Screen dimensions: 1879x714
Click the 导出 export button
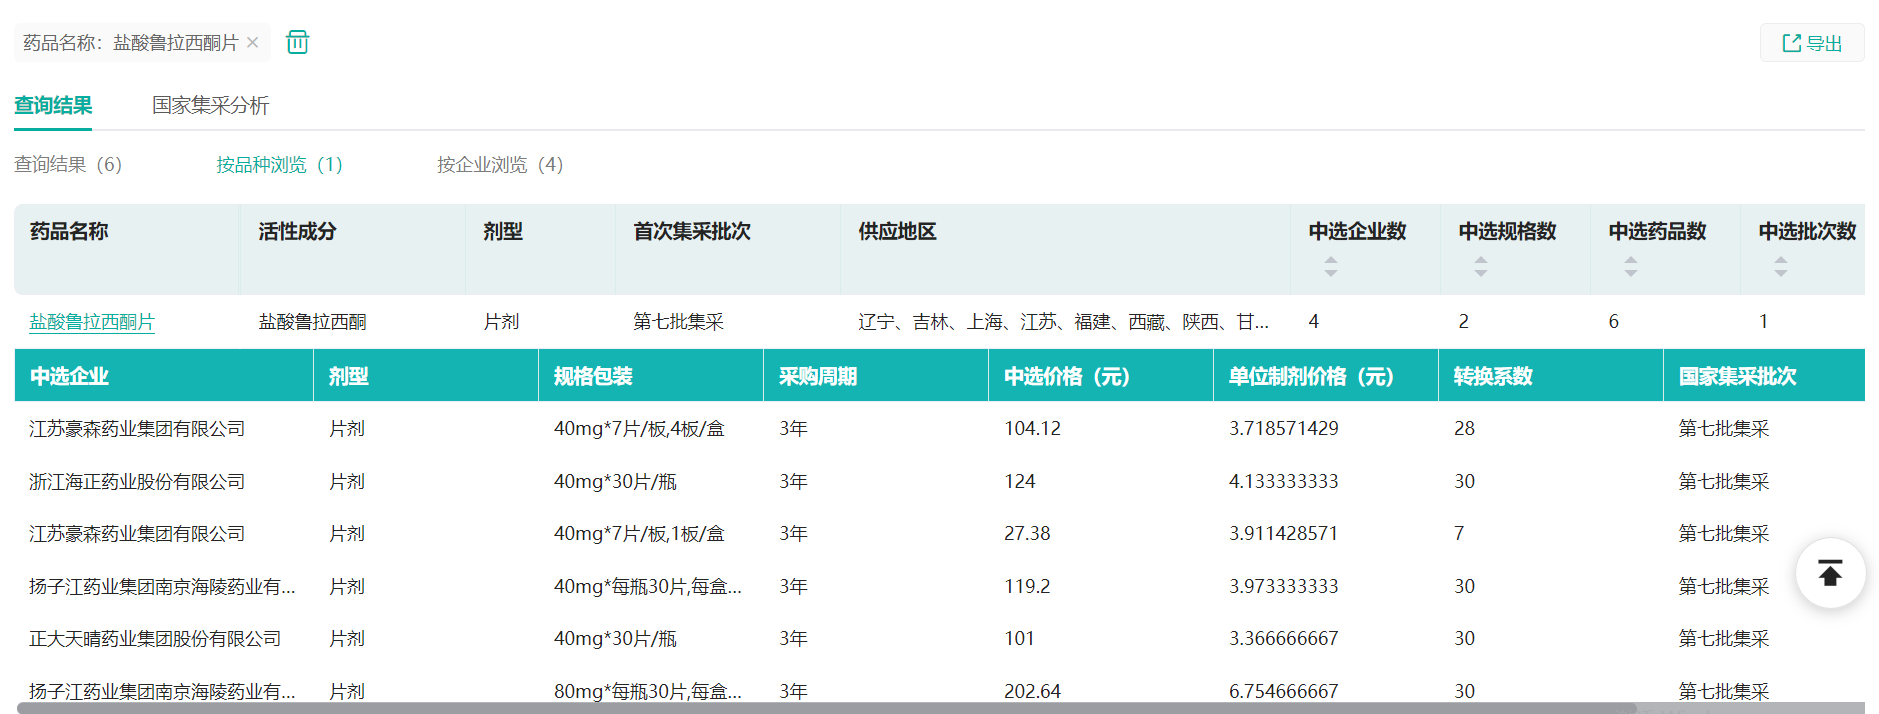(1811, 43)
